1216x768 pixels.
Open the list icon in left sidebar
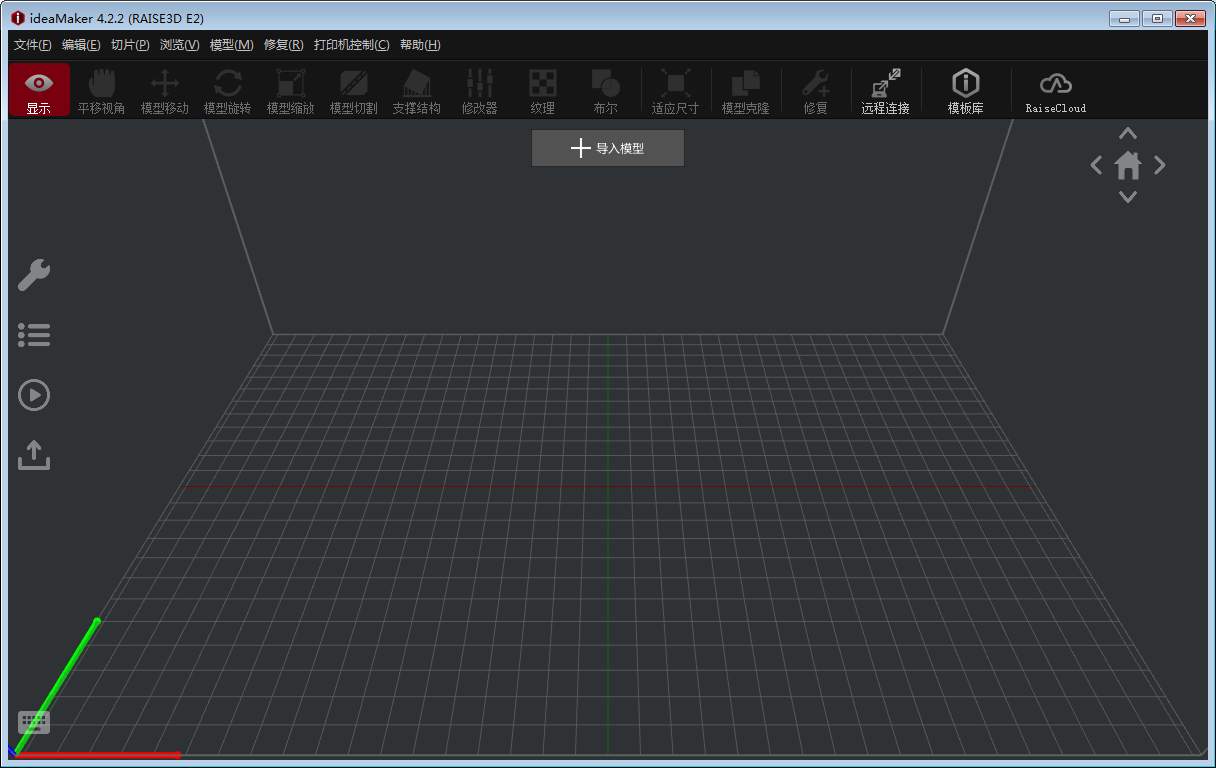pyautogui.click(x=34, y=335)
